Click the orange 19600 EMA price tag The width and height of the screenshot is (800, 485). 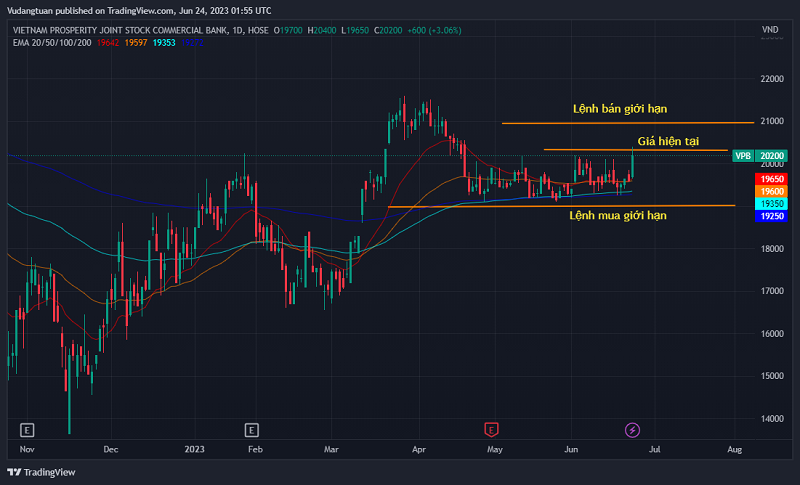tap(771, 191)
